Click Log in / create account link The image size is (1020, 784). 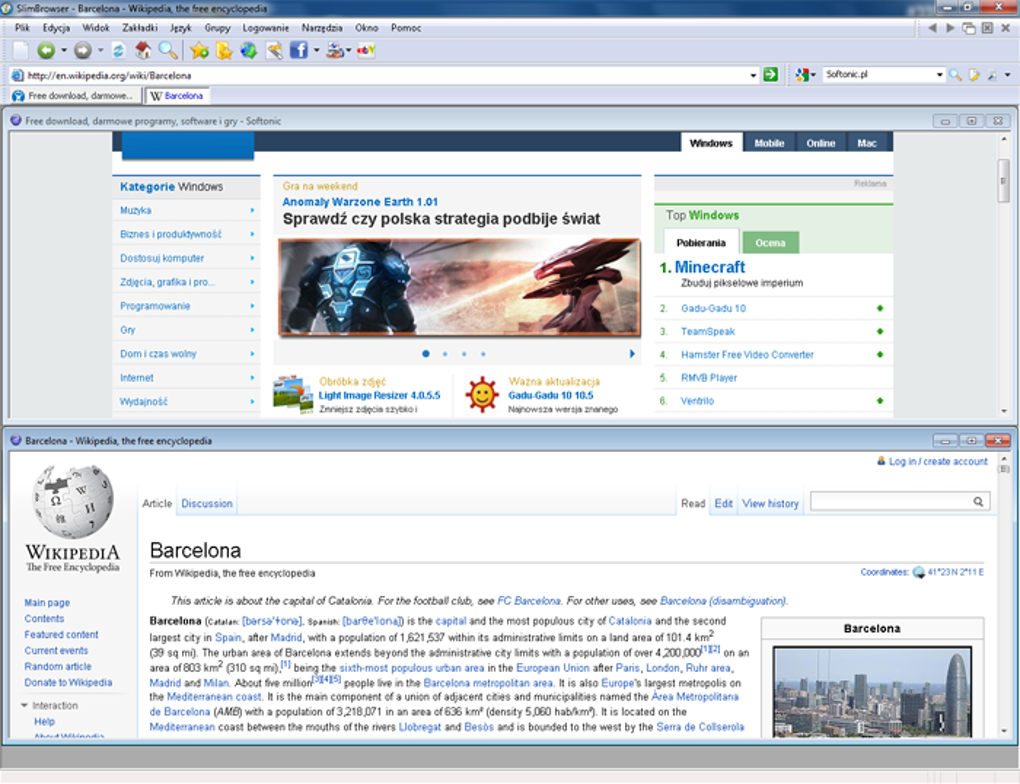tap(938, 461)
